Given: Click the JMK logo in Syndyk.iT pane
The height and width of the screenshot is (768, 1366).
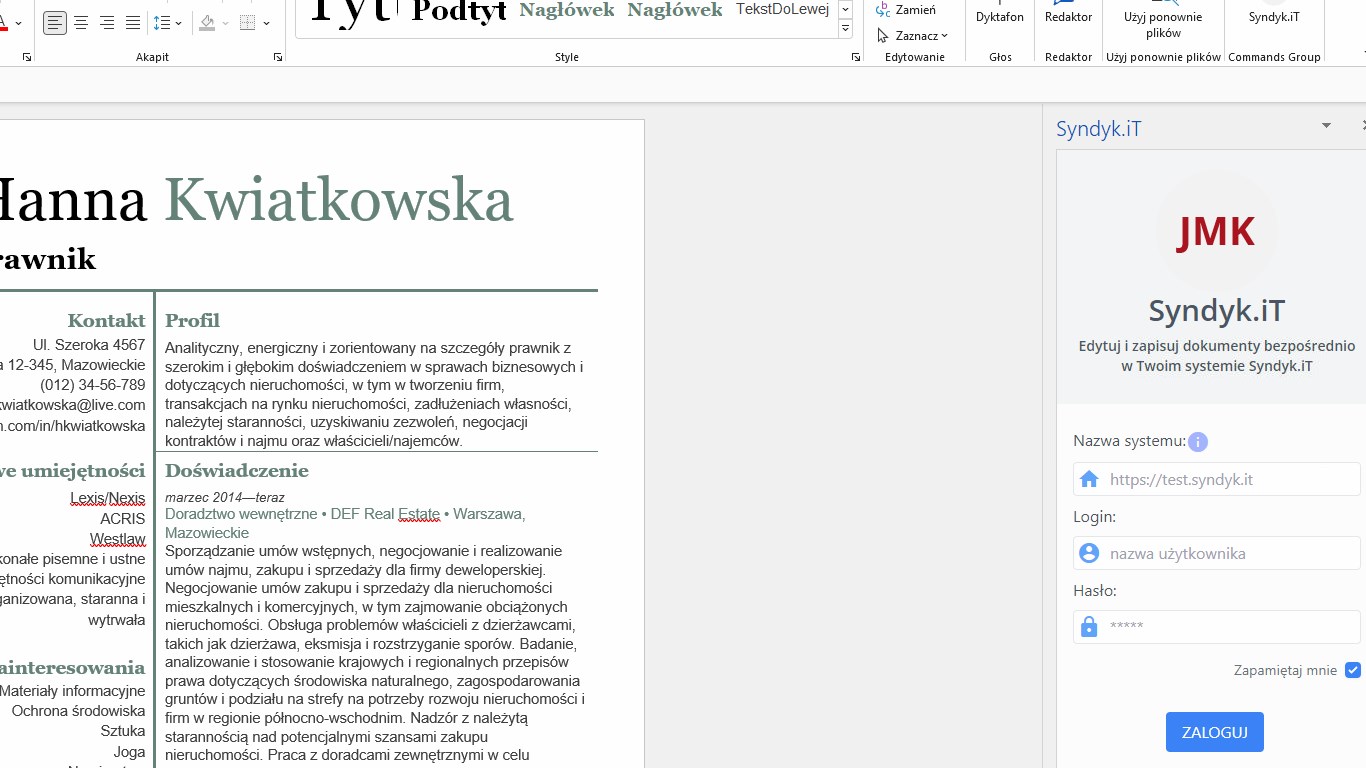Looking at the screenshot, I should 1216,231.
